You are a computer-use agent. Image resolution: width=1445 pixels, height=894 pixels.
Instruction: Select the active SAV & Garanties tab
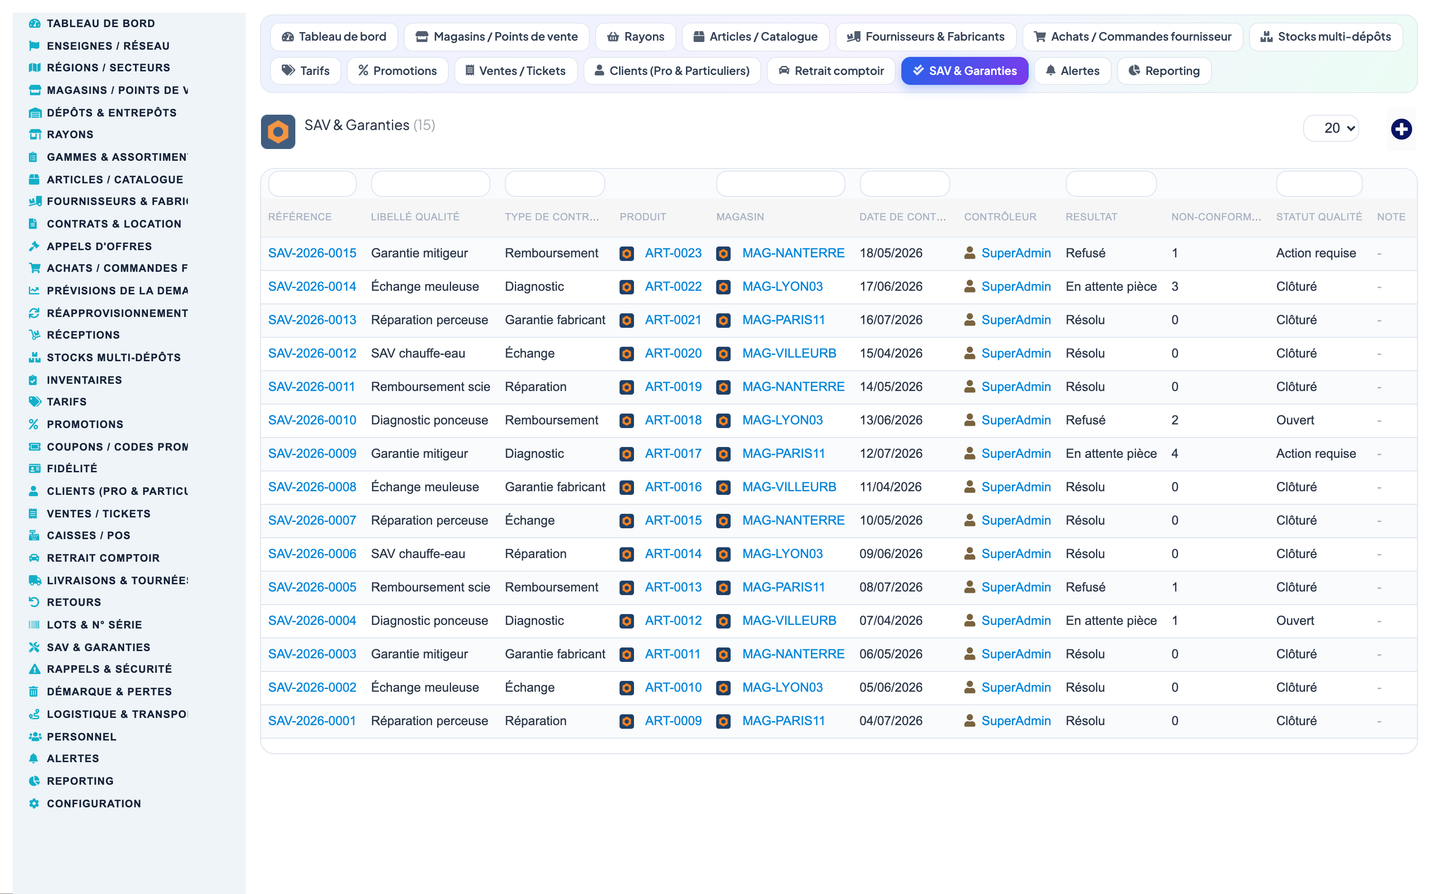click(965, 71)
